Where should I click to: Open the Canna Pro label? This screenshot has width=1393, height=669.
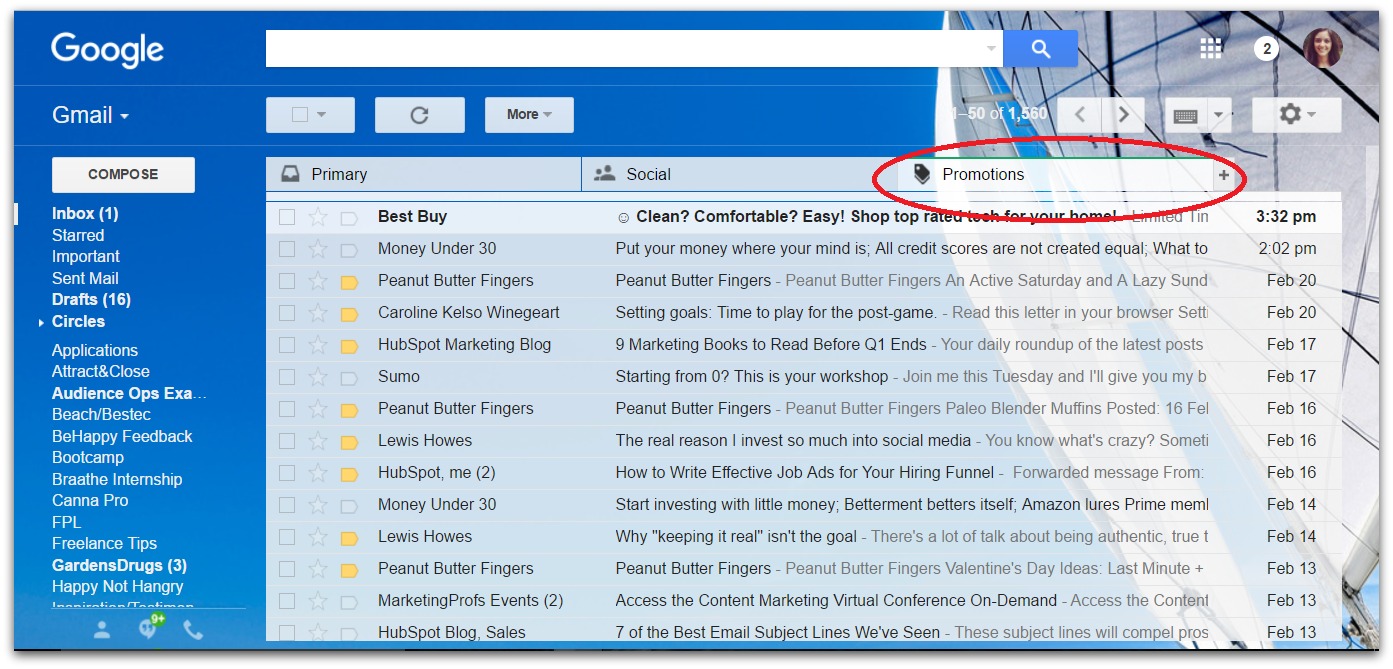[x=90, y=501]
